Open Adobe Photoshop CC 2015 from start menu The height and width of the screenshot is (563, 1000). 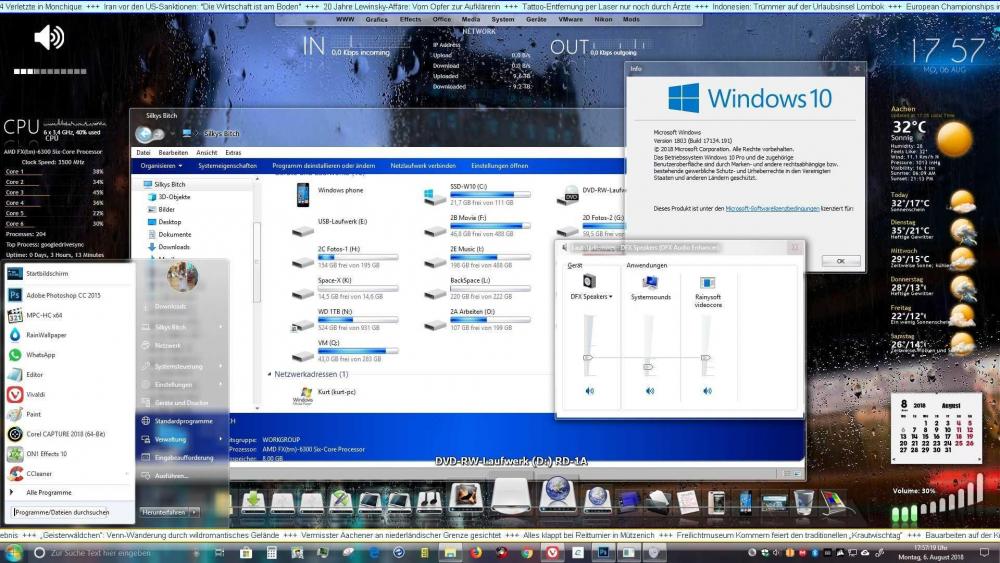62,295
